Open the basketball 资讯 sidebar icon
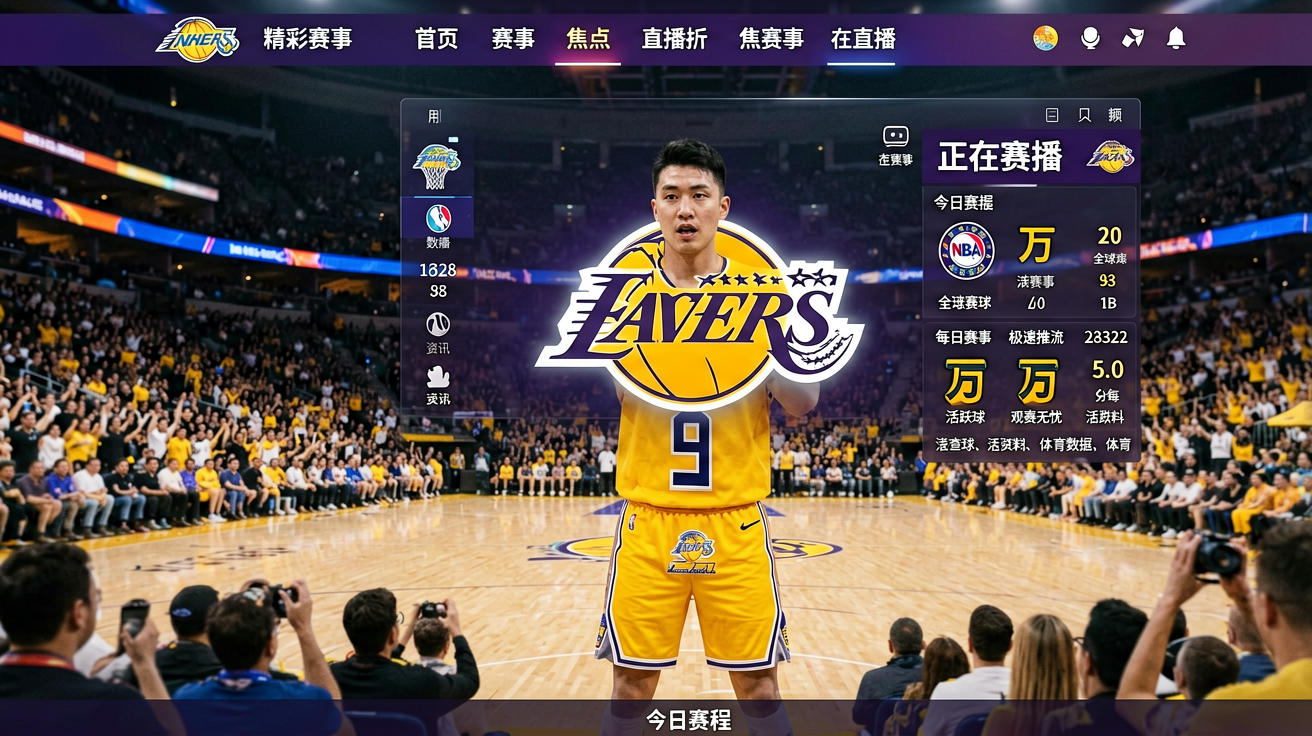Screen dimensions: 1312x736 point(438,324)
